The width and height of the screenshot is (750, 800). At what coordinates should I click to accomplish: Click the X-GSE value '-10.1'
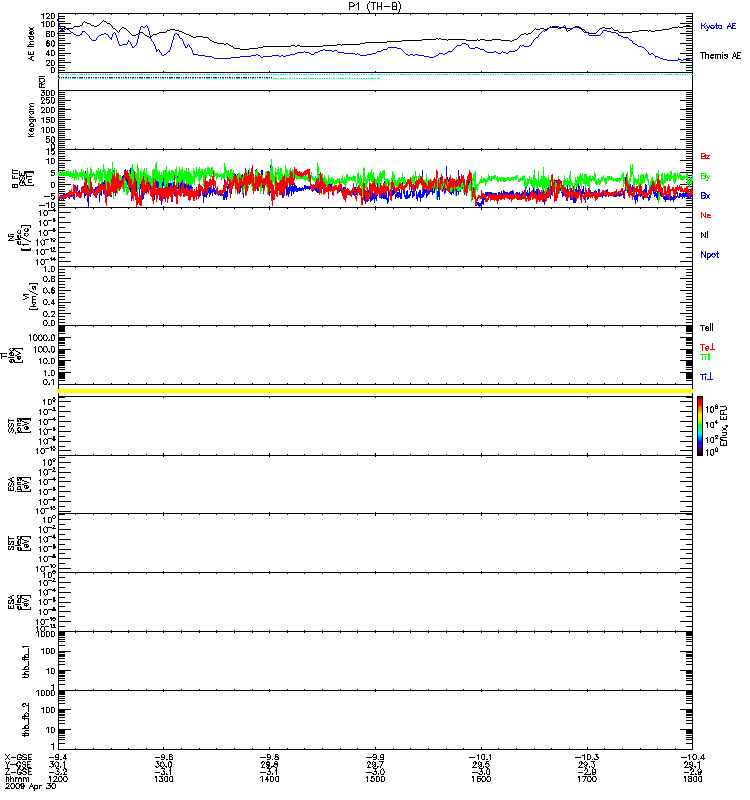[480, 758]
